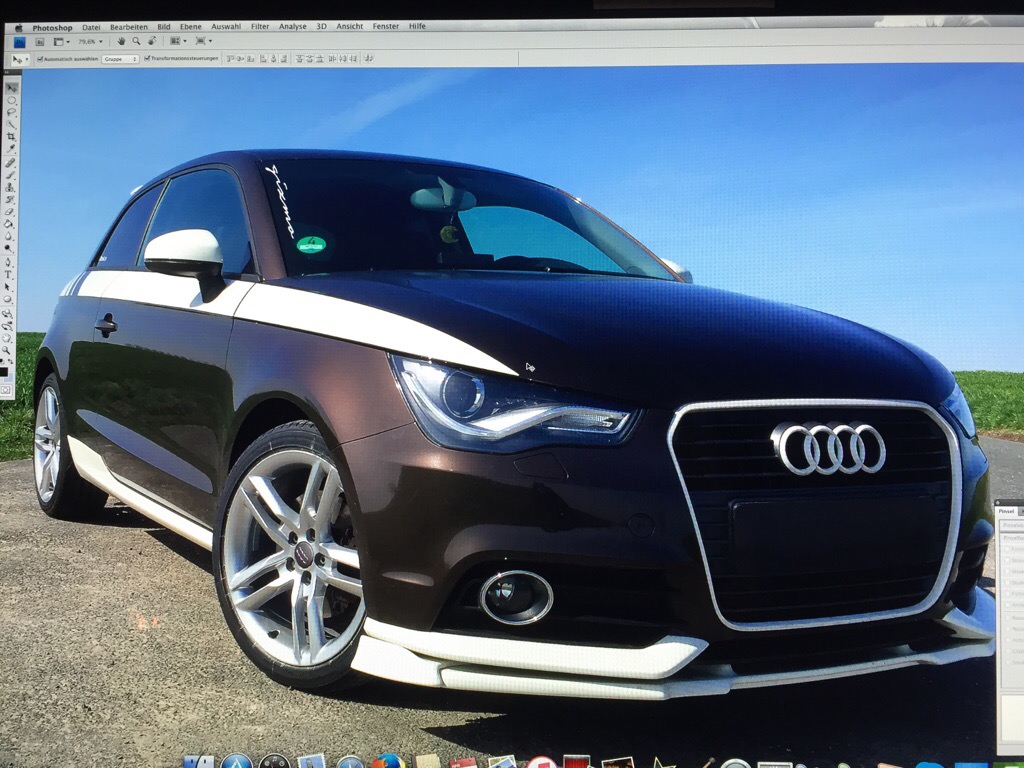Align top edges of layers

pyautogui.click(x=229, y=59)
